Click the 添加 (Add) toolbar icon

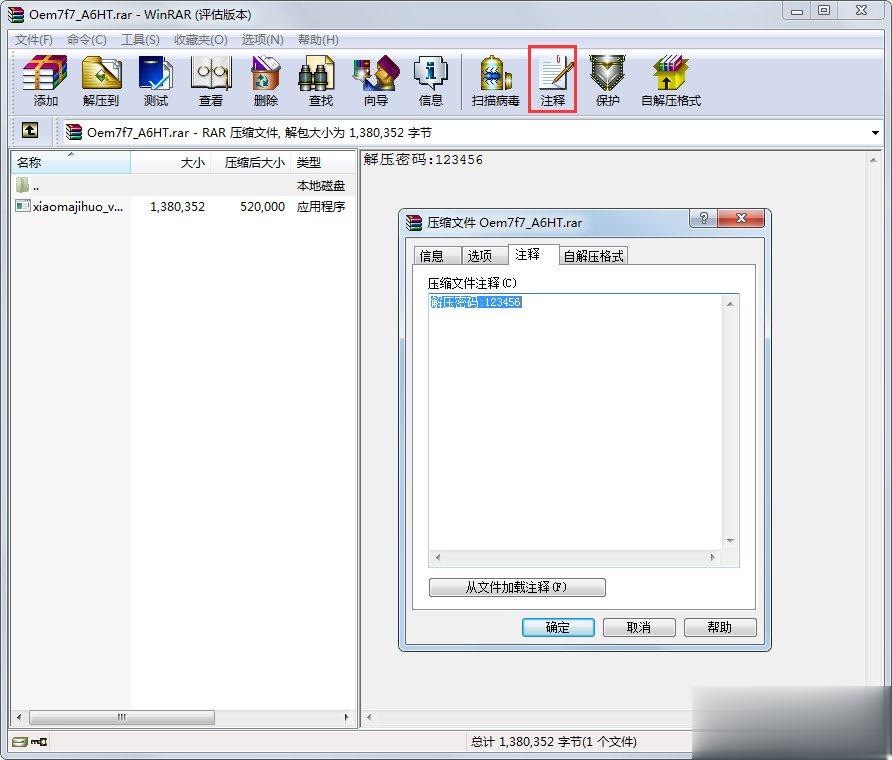click(45, 80)
